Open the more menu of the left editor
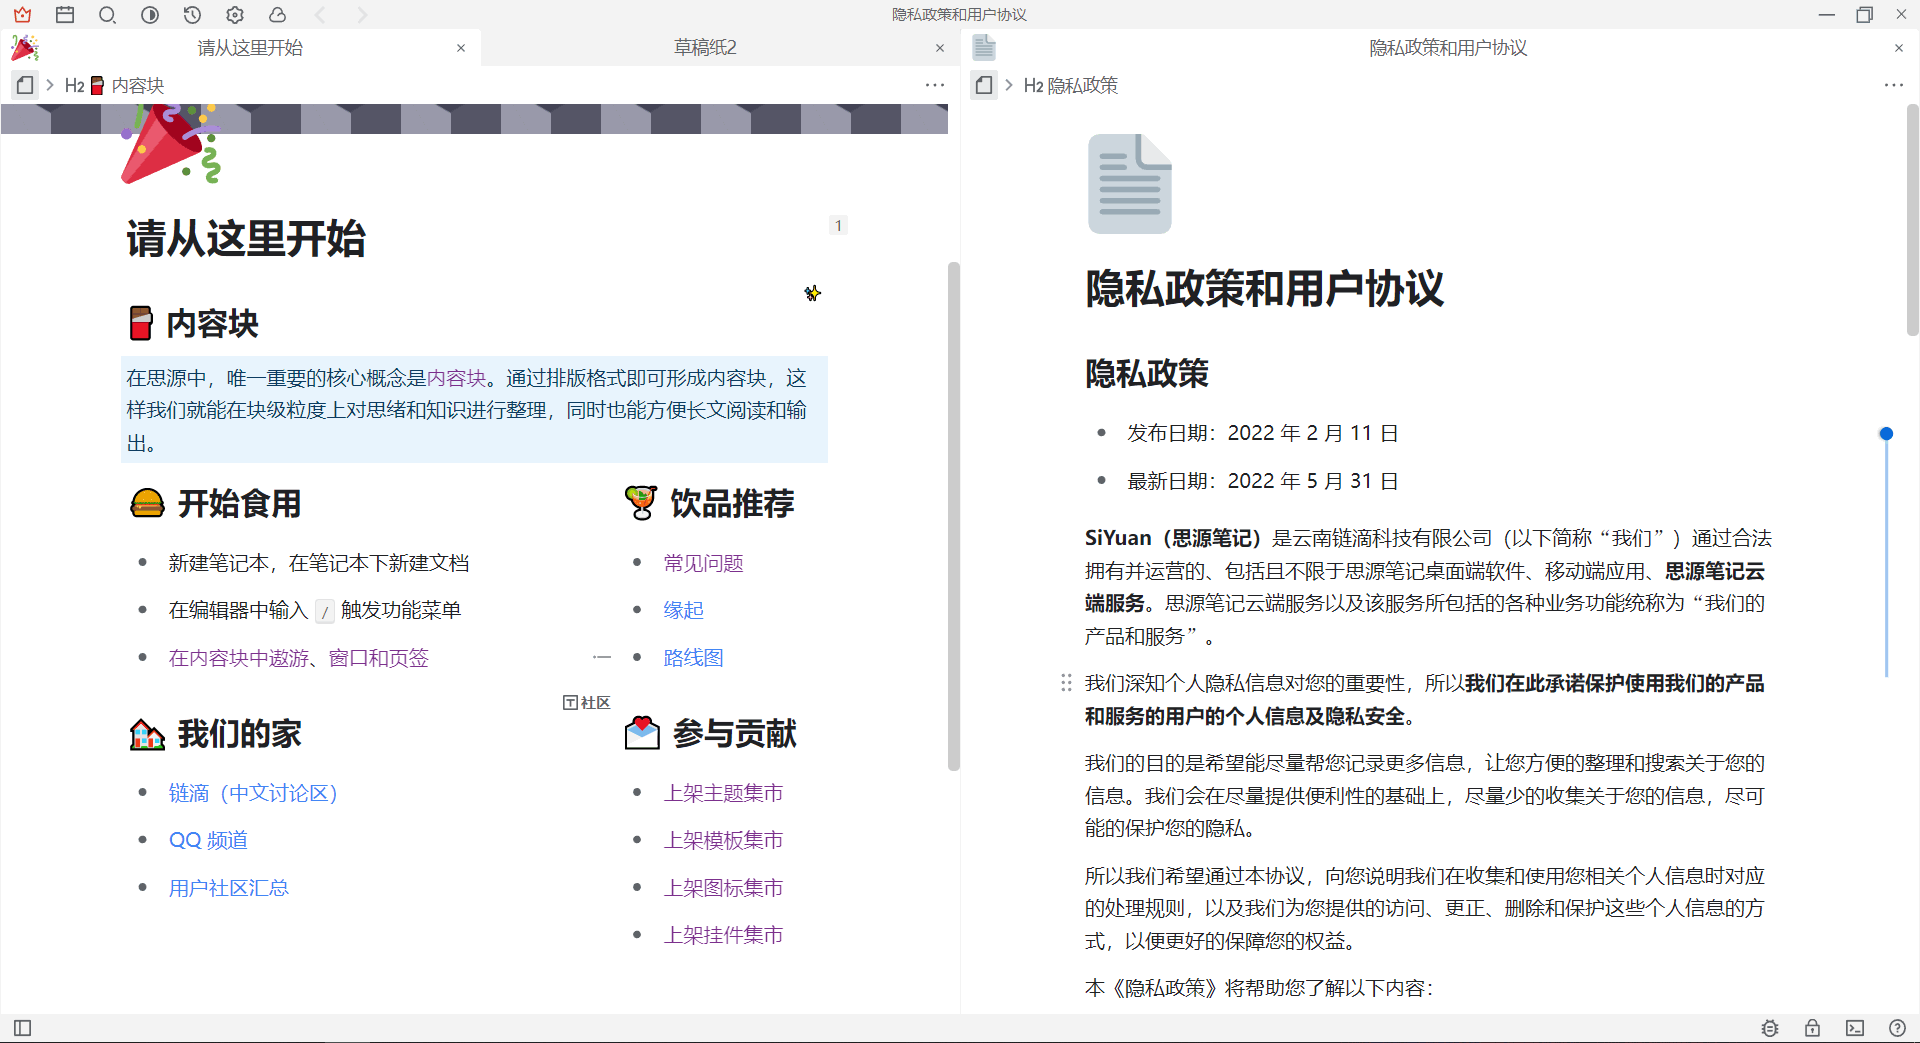 point(935,85)
